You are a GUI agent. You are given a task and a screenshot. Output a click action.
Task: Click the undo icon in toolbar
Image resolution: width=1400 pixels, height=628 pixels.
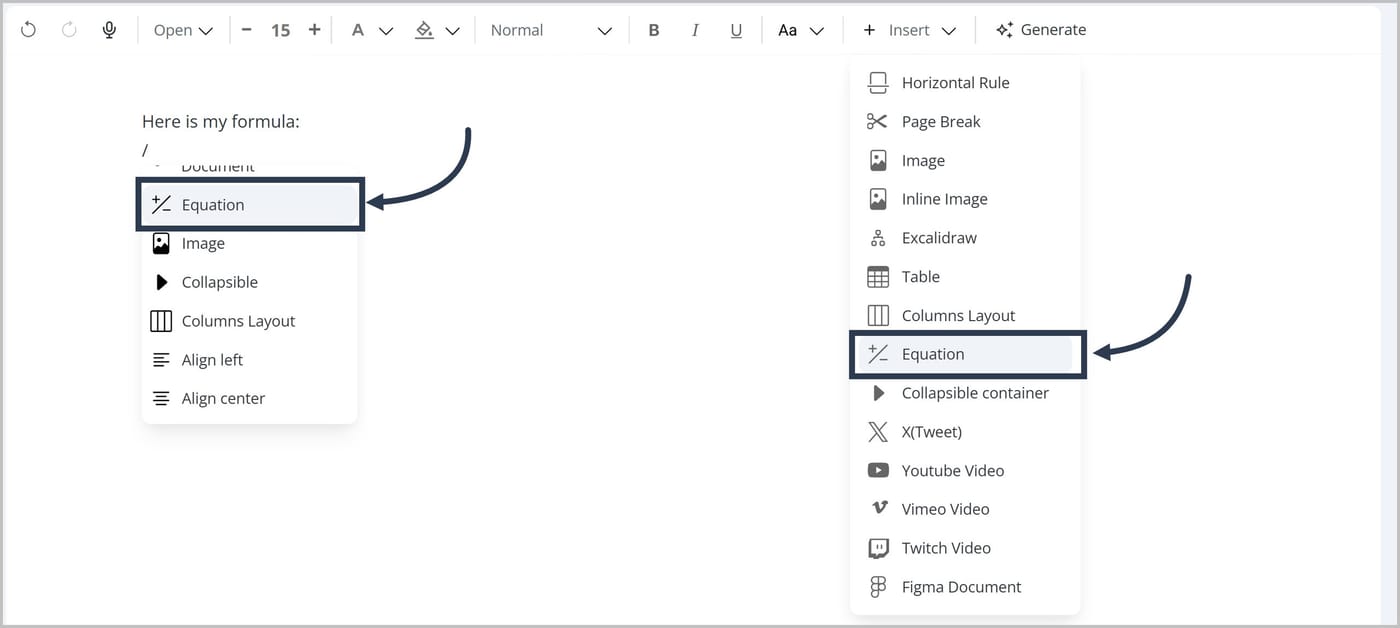(28, 30)
